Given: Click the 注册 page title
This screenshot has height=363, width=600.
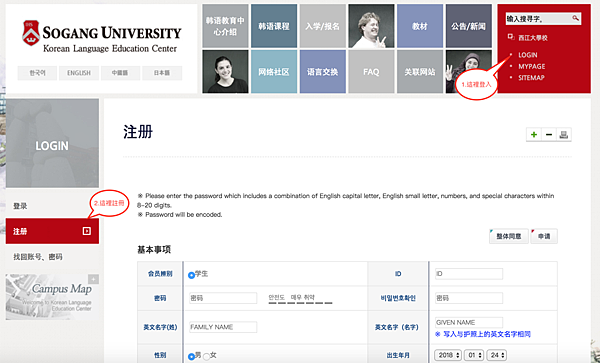Looking at the screenshot, I should 138,132.
